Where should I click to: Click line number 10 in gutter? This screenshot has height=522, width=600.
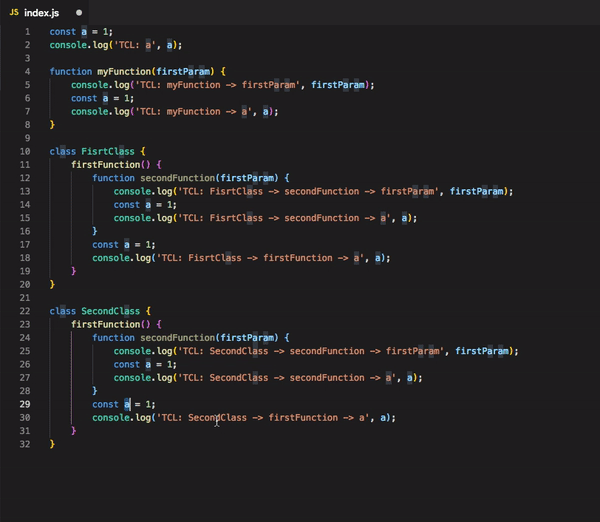pos(25,152)
